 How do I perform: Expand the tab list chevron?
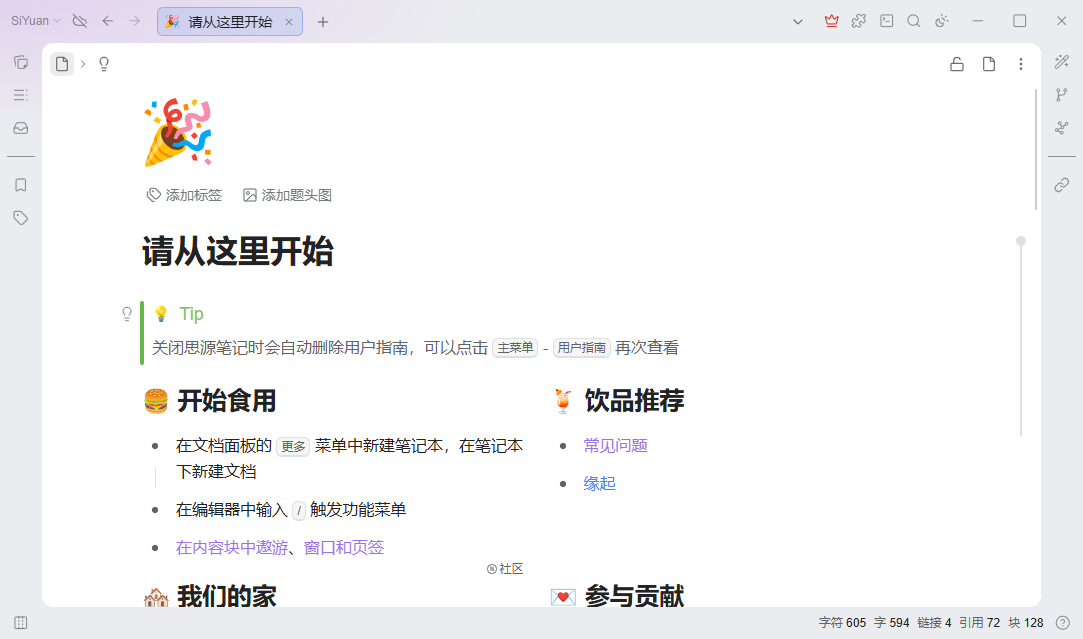pos(798,21)
